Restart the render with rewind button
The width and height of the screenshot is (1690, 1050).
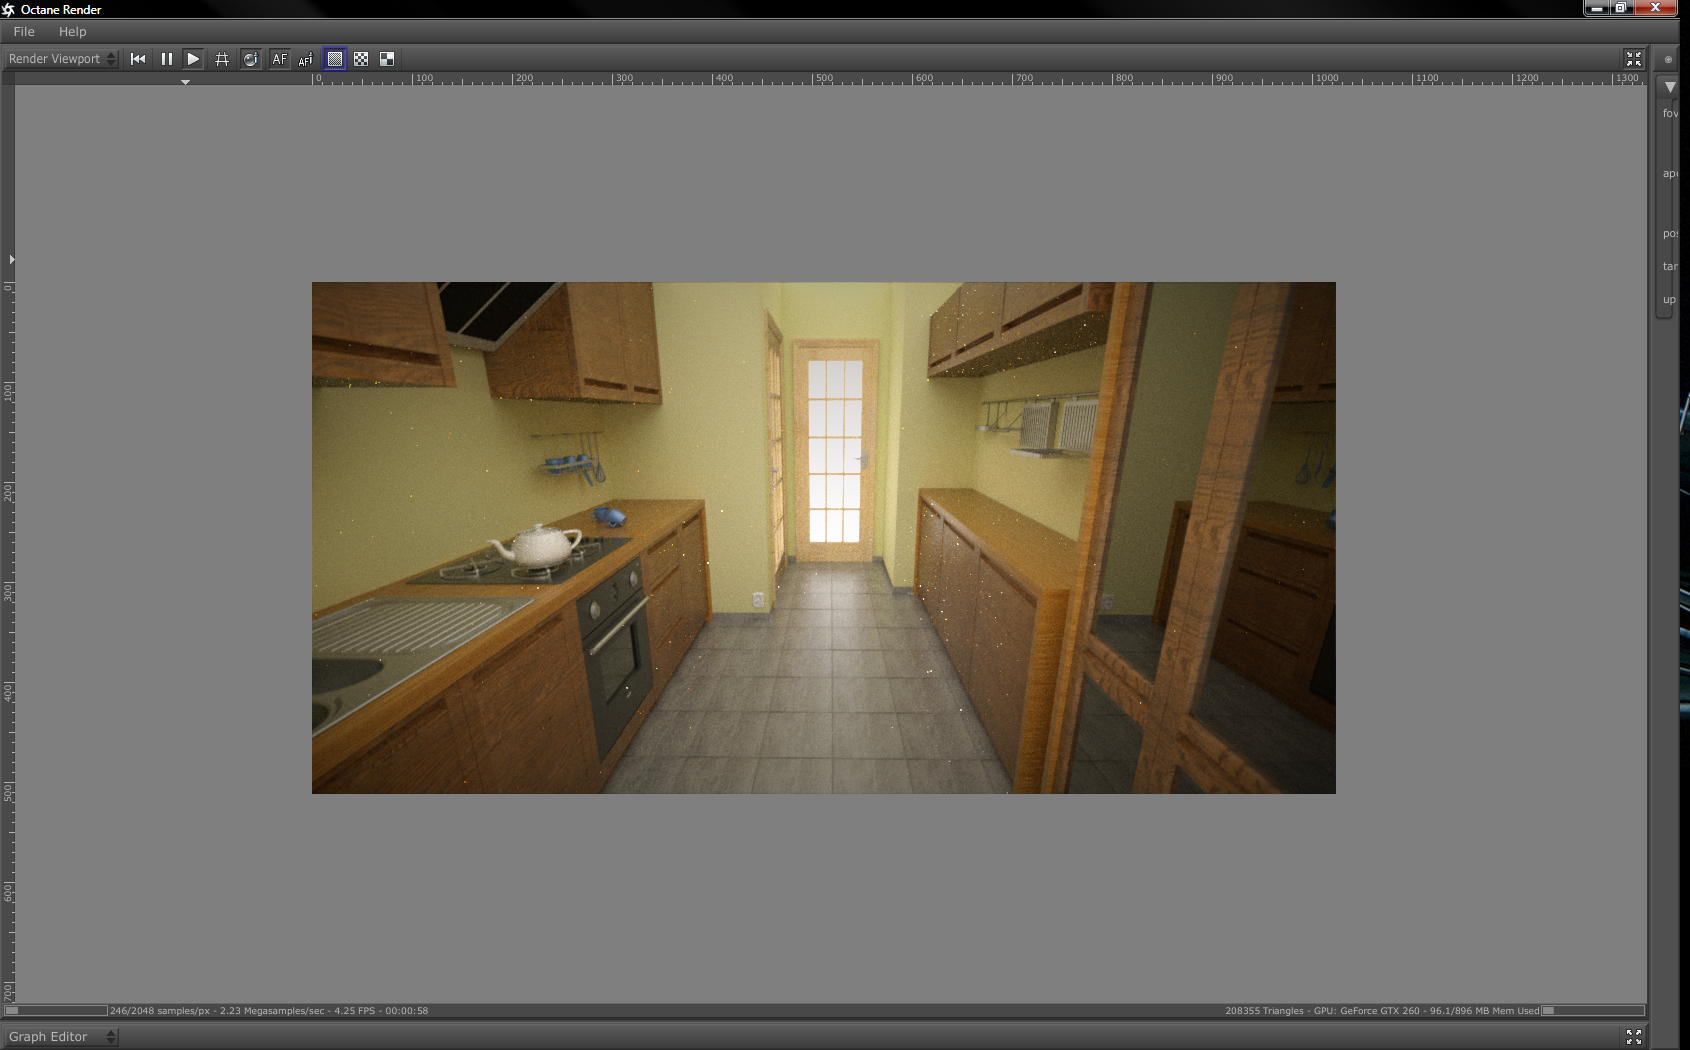pos(138,59)
